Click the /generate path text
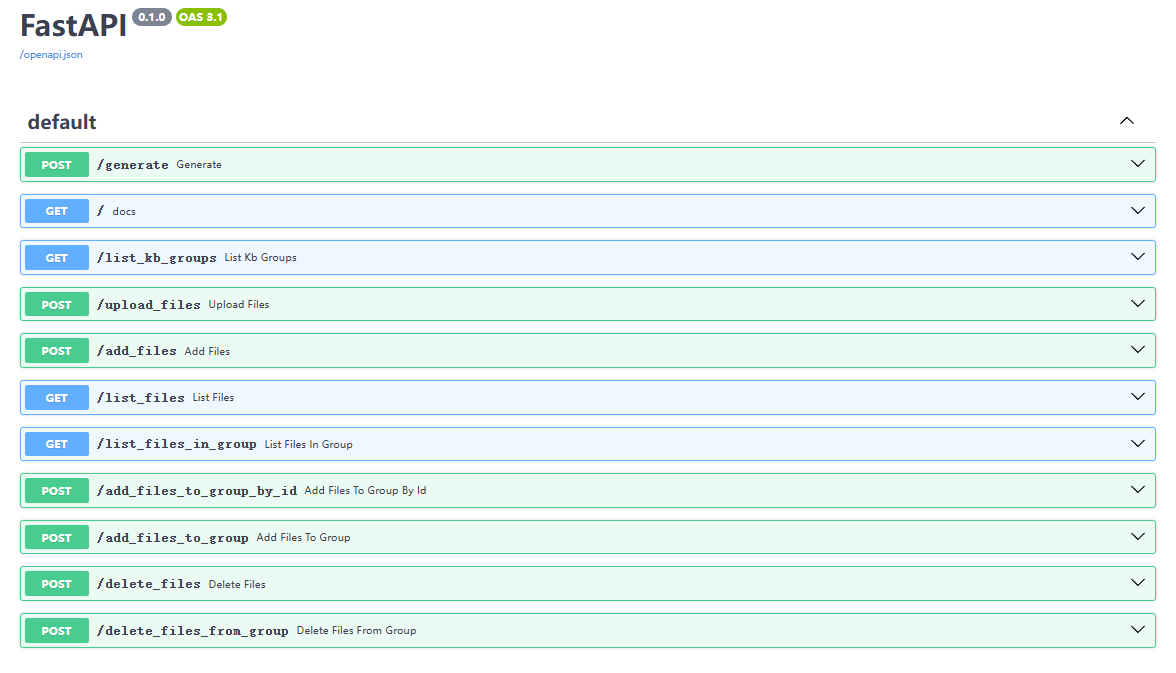This screenshot has height=673, width=1176. point(133,164)
